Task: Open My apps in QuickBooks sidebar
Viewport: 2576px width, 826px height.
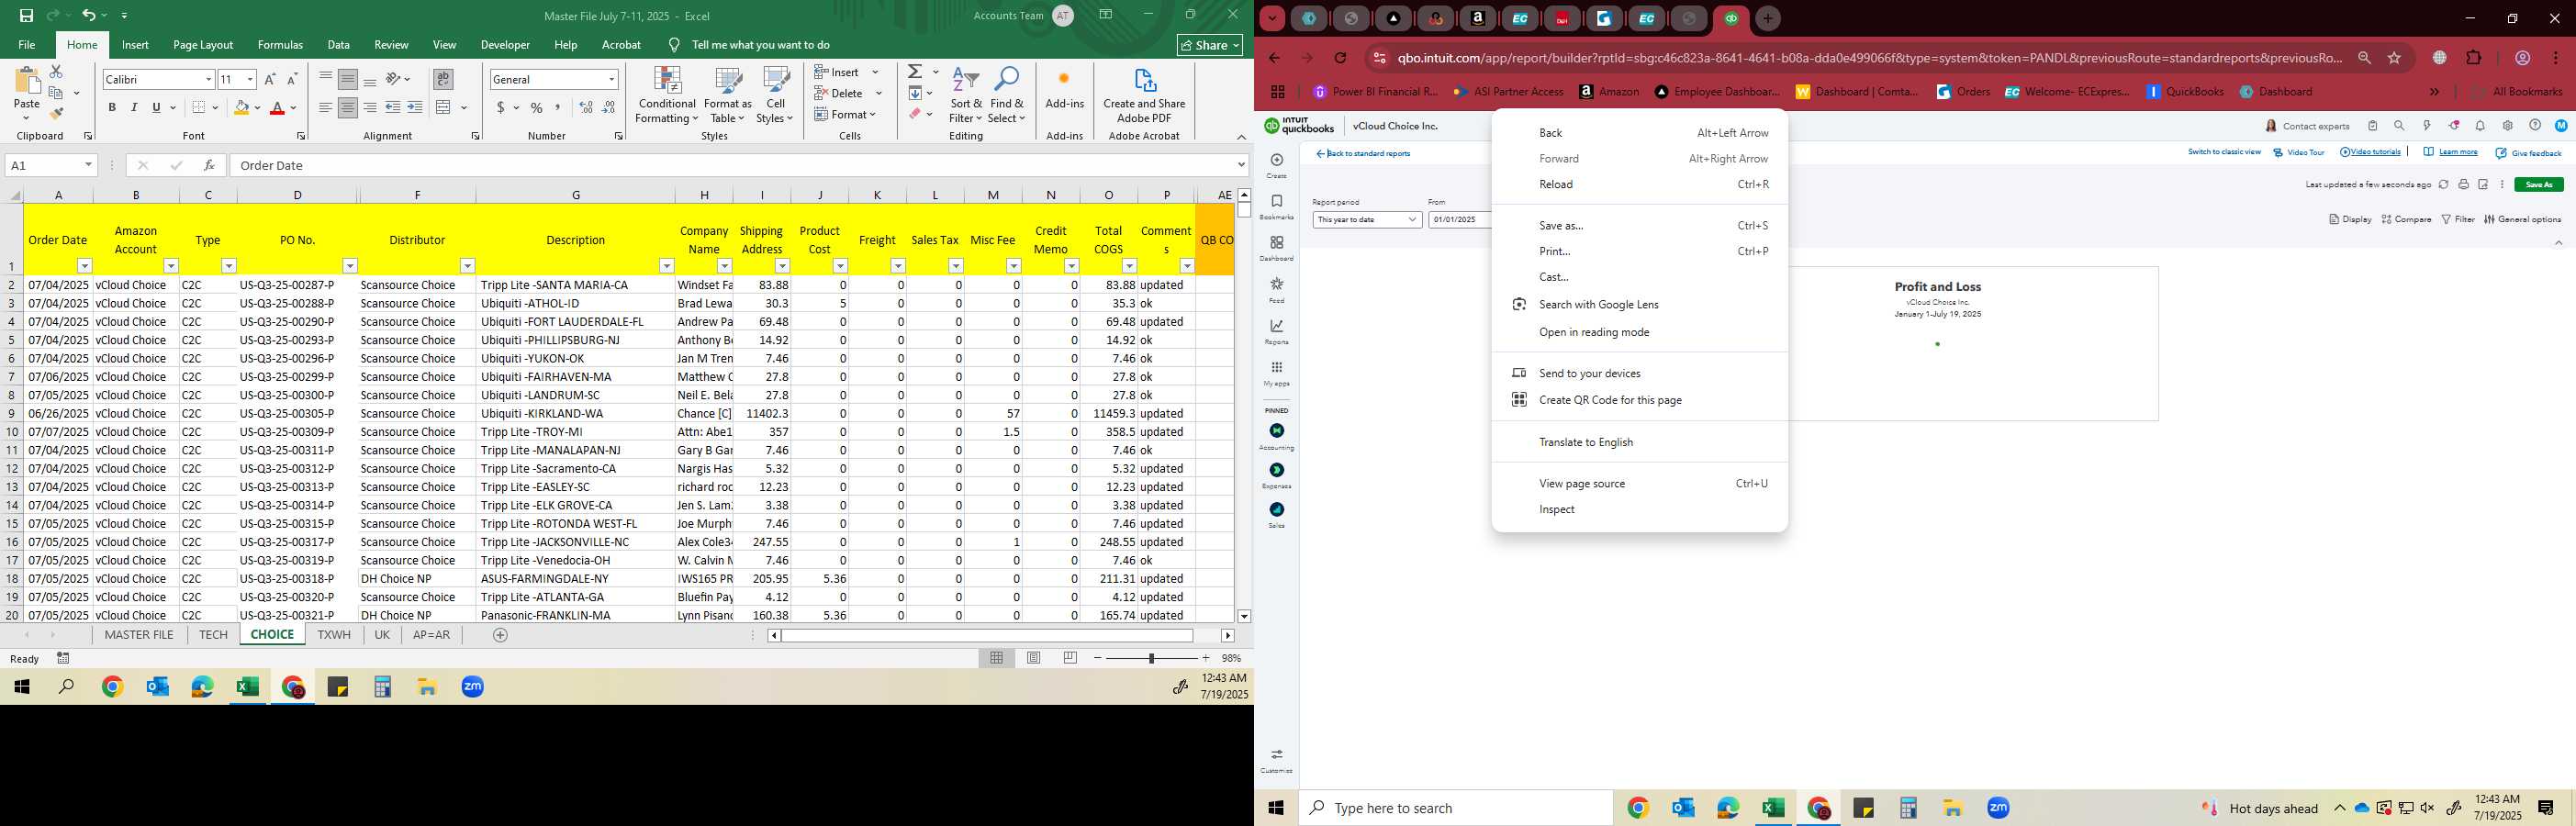Action: click(x=1276, y=373)
